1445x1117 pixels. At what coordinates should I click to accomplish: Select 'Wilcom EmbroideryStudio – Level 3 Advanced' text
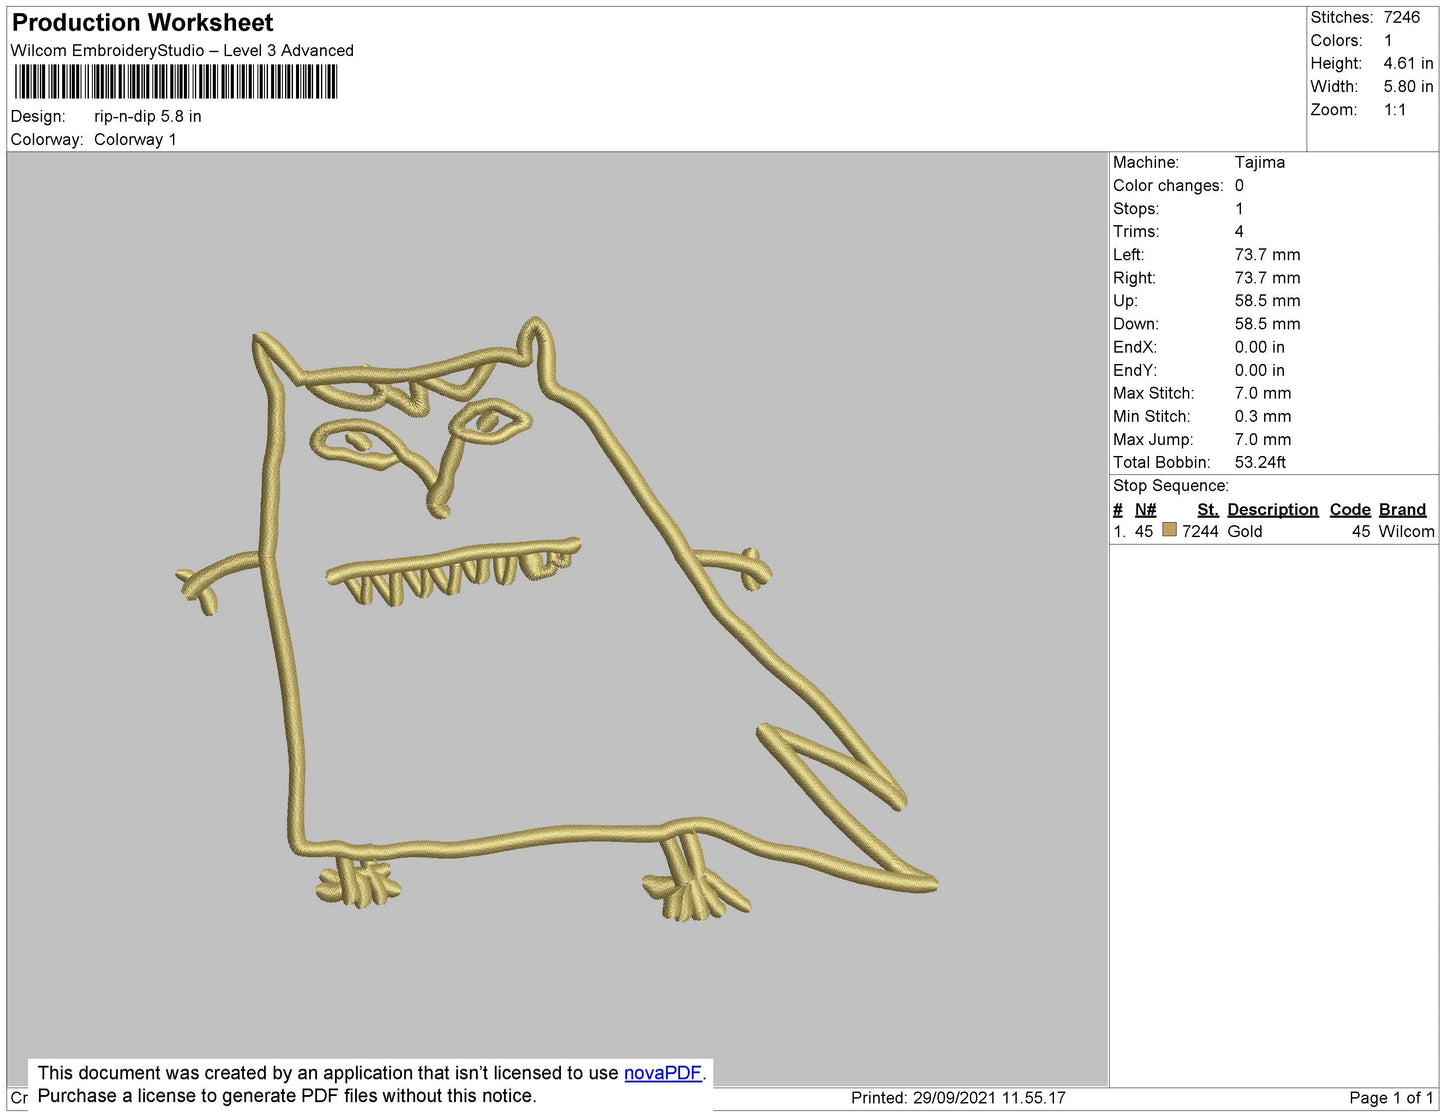point(182,50)
